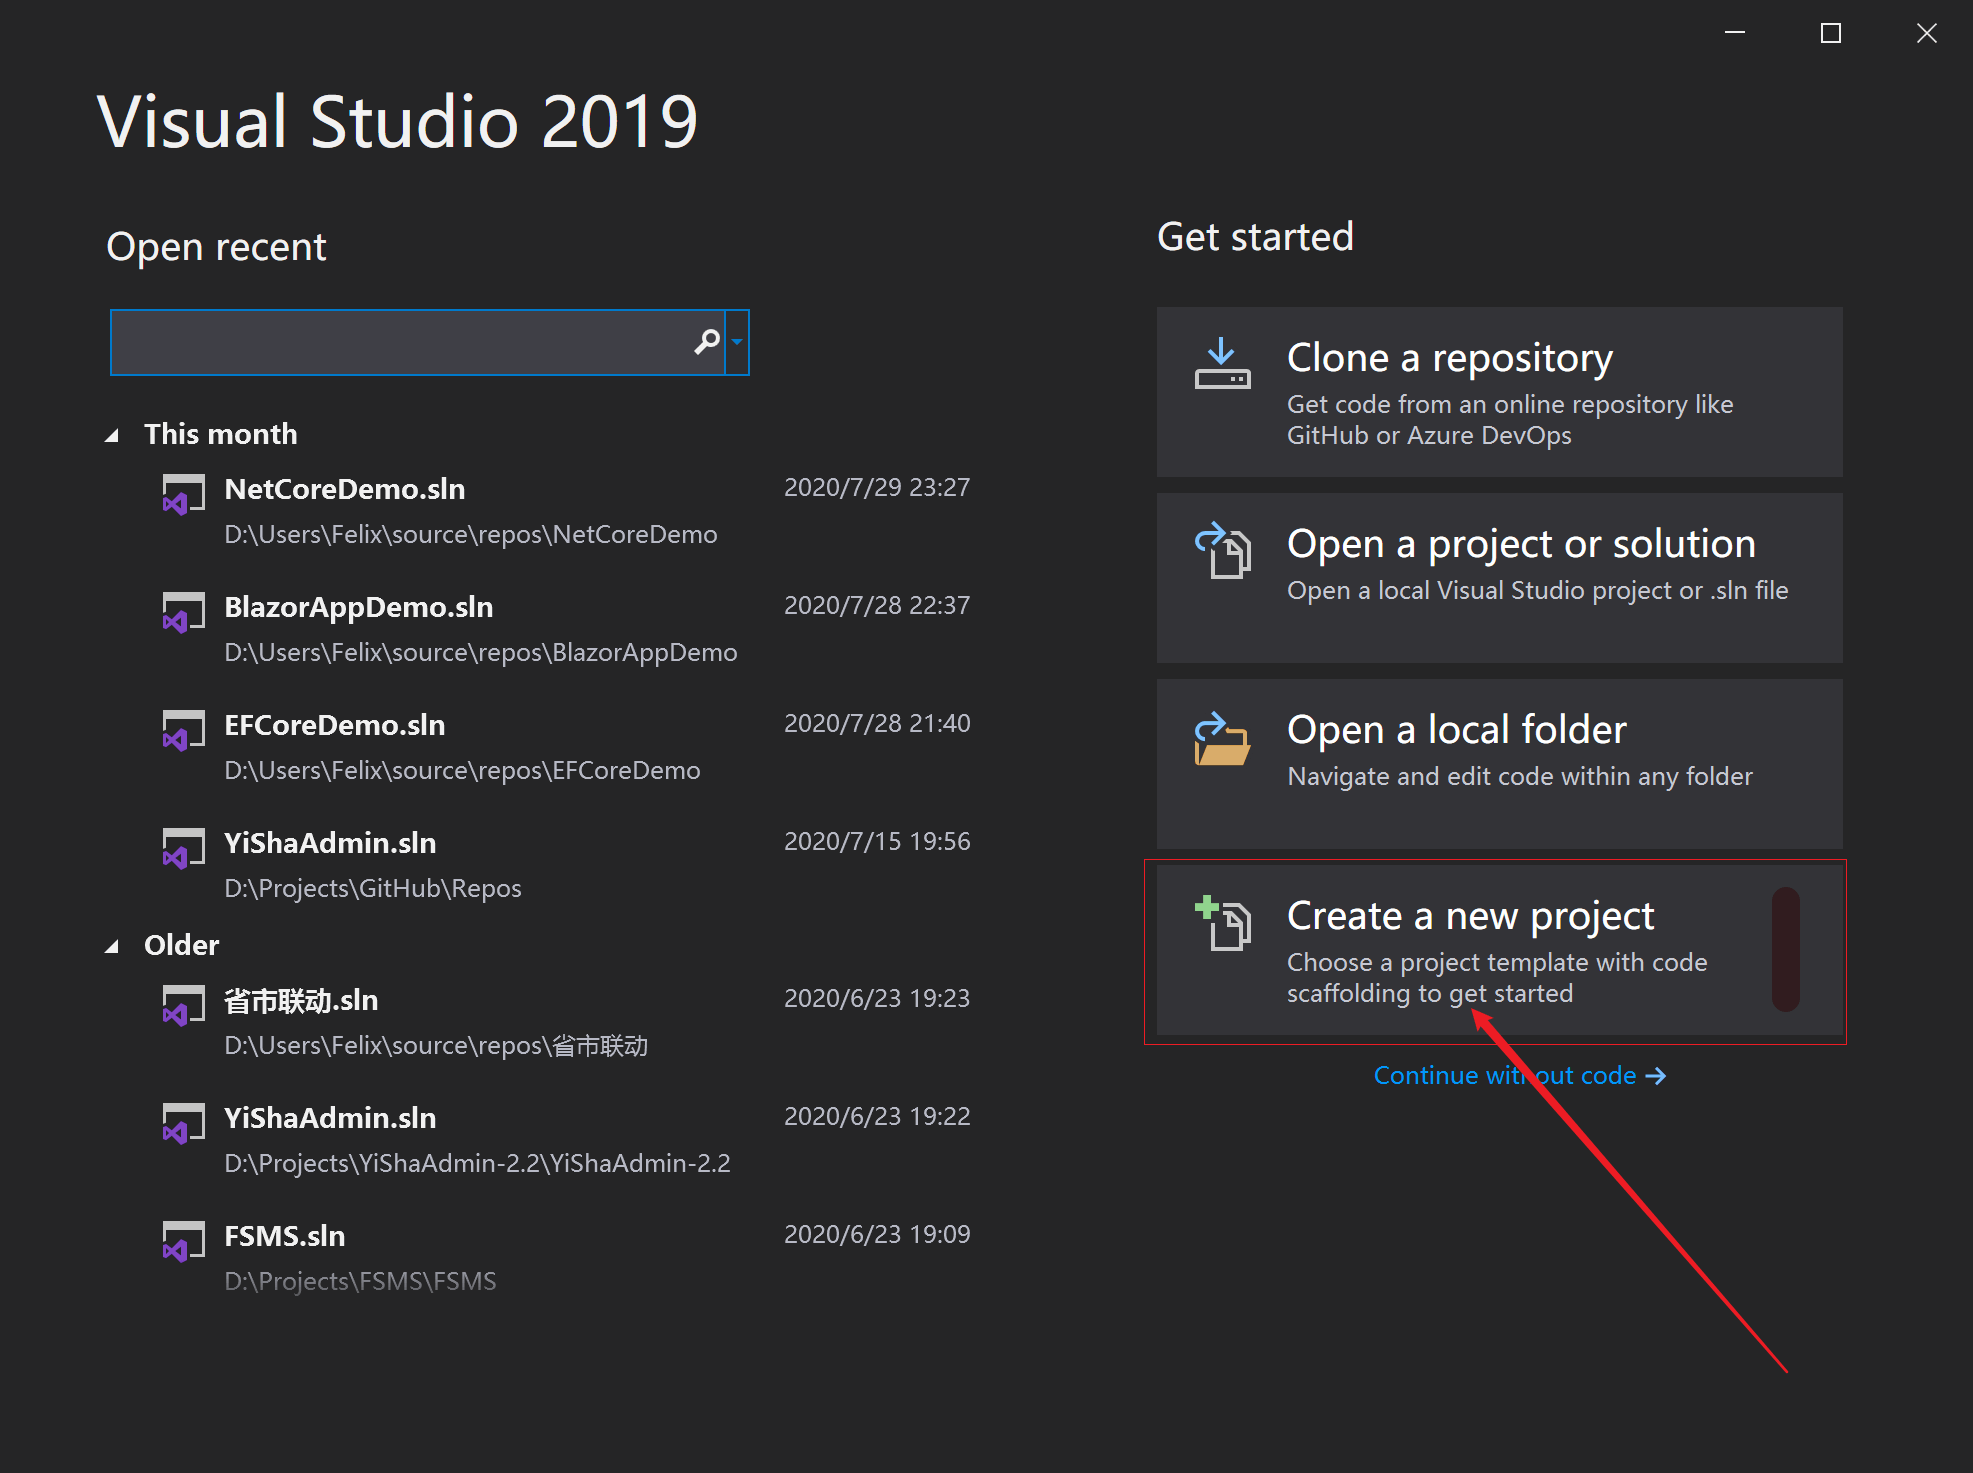The width and height of the screenshot is (1973, 1473).
Task: Click the Clone a repository download icon
Action: coord(1222,365)
